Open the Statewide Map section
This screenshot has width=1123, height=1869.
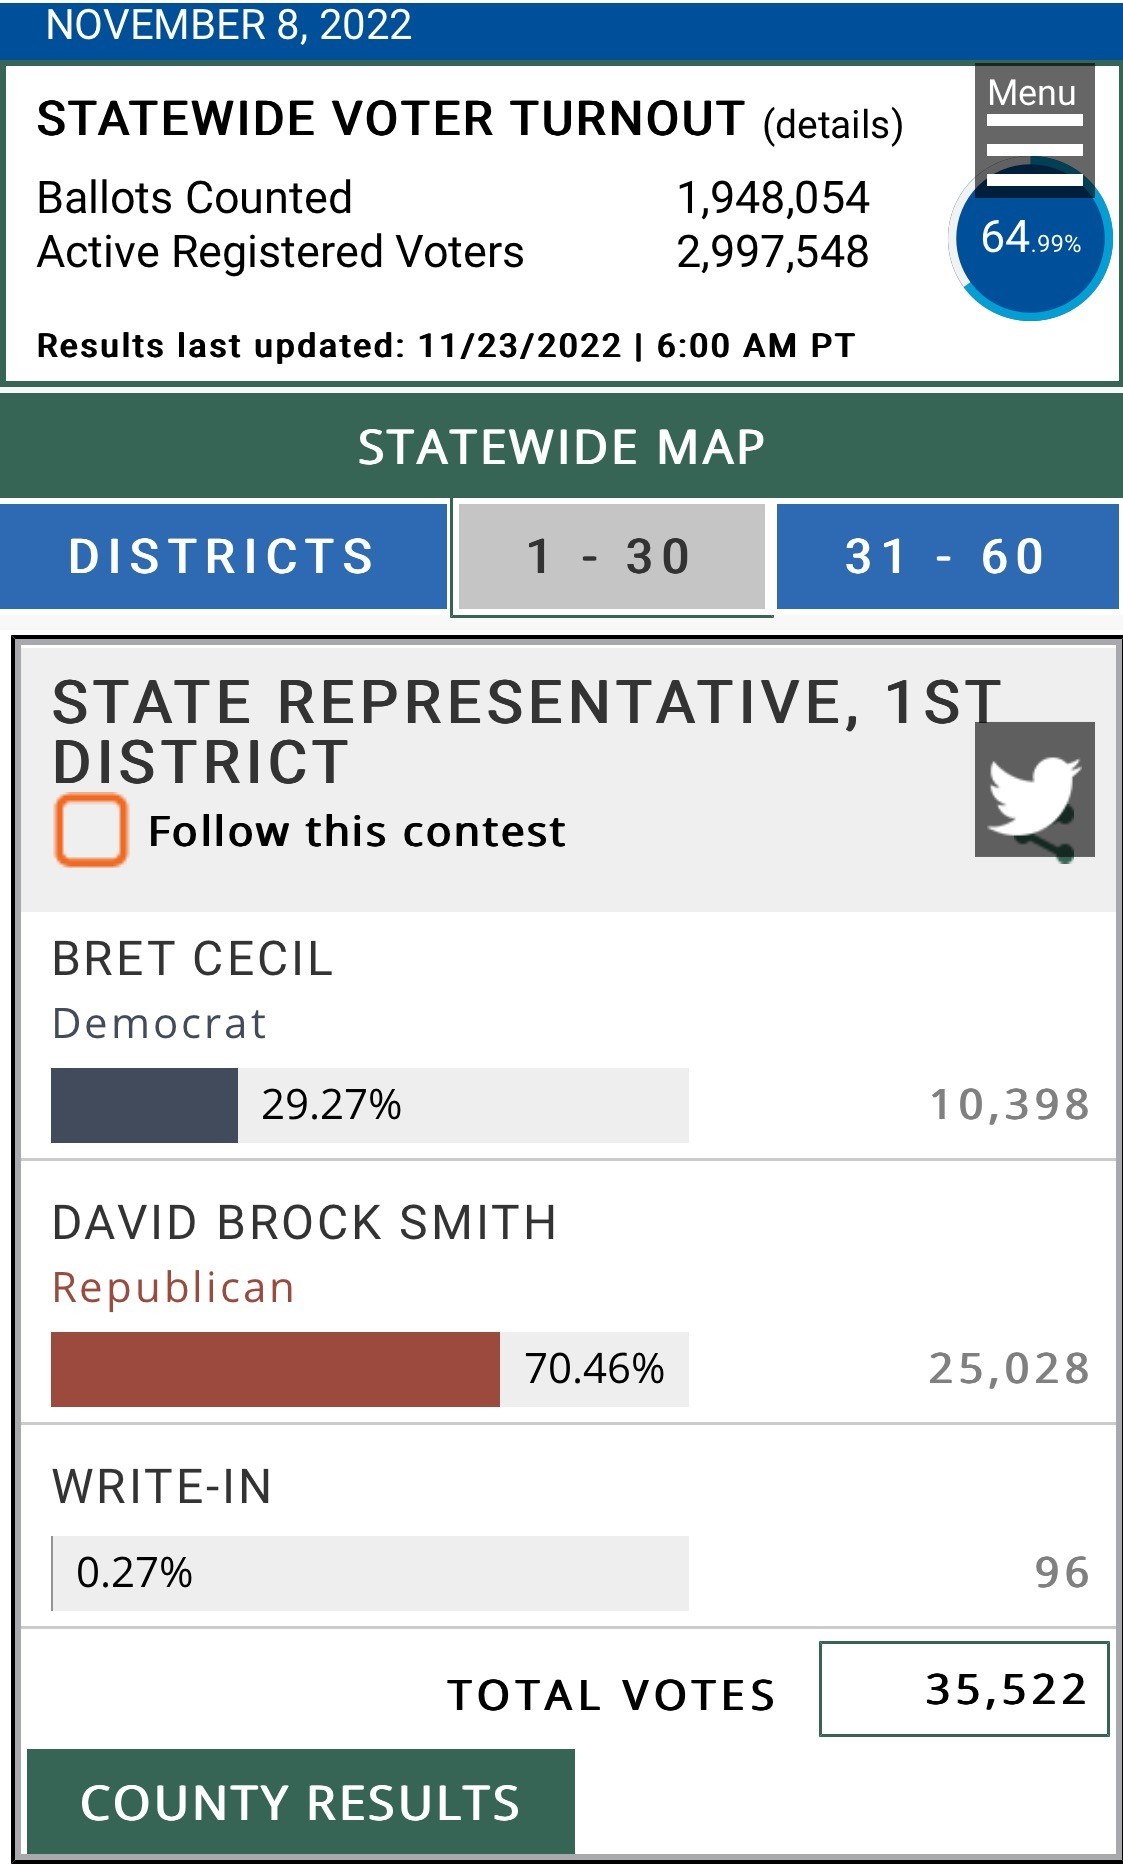pos(561,446)
